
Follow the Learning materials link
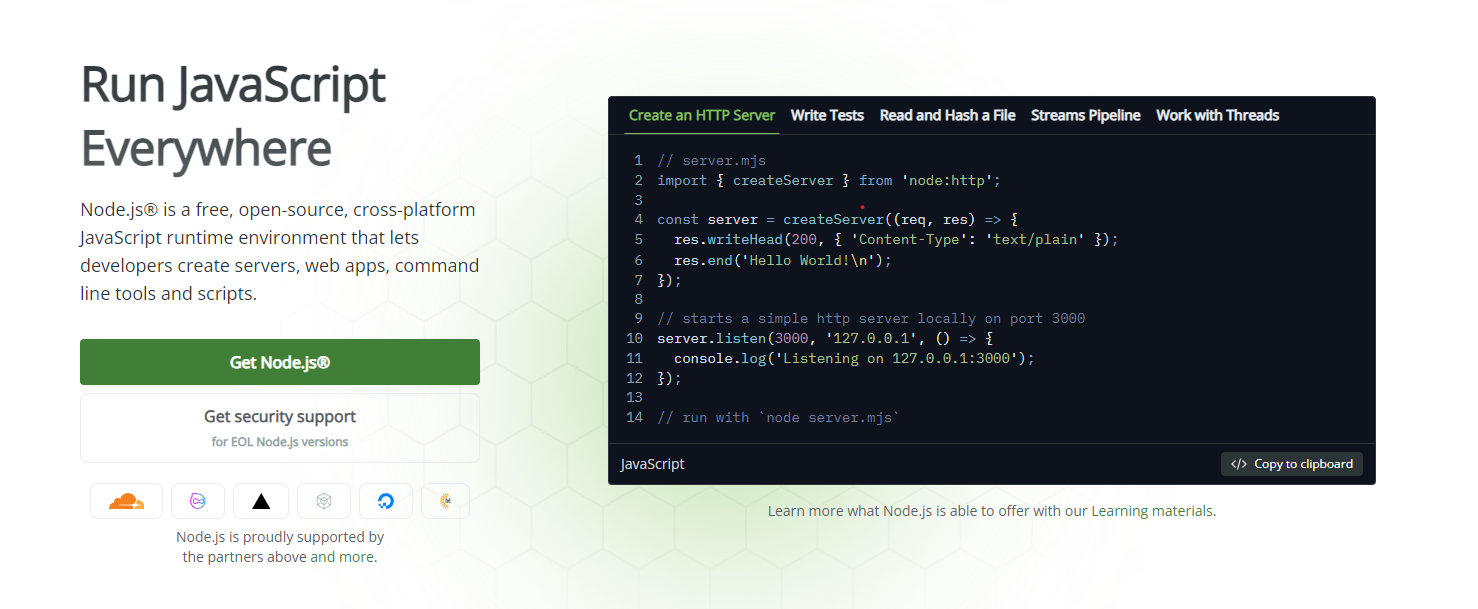click(x=1152, y=511)
